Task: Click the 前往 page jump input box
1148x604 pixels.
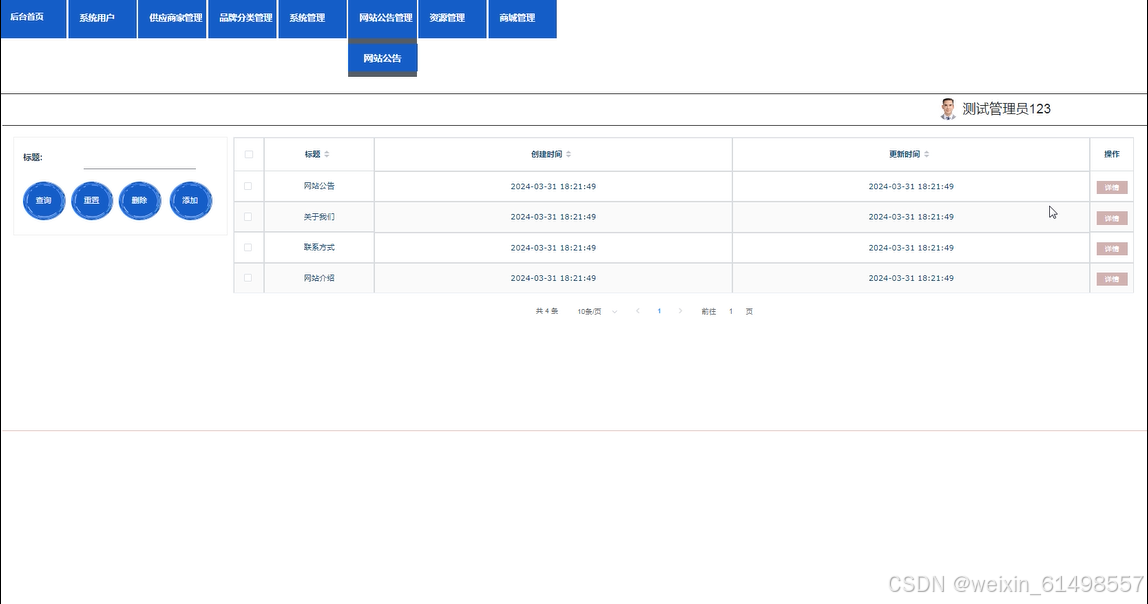Action: tap(731, 312)
